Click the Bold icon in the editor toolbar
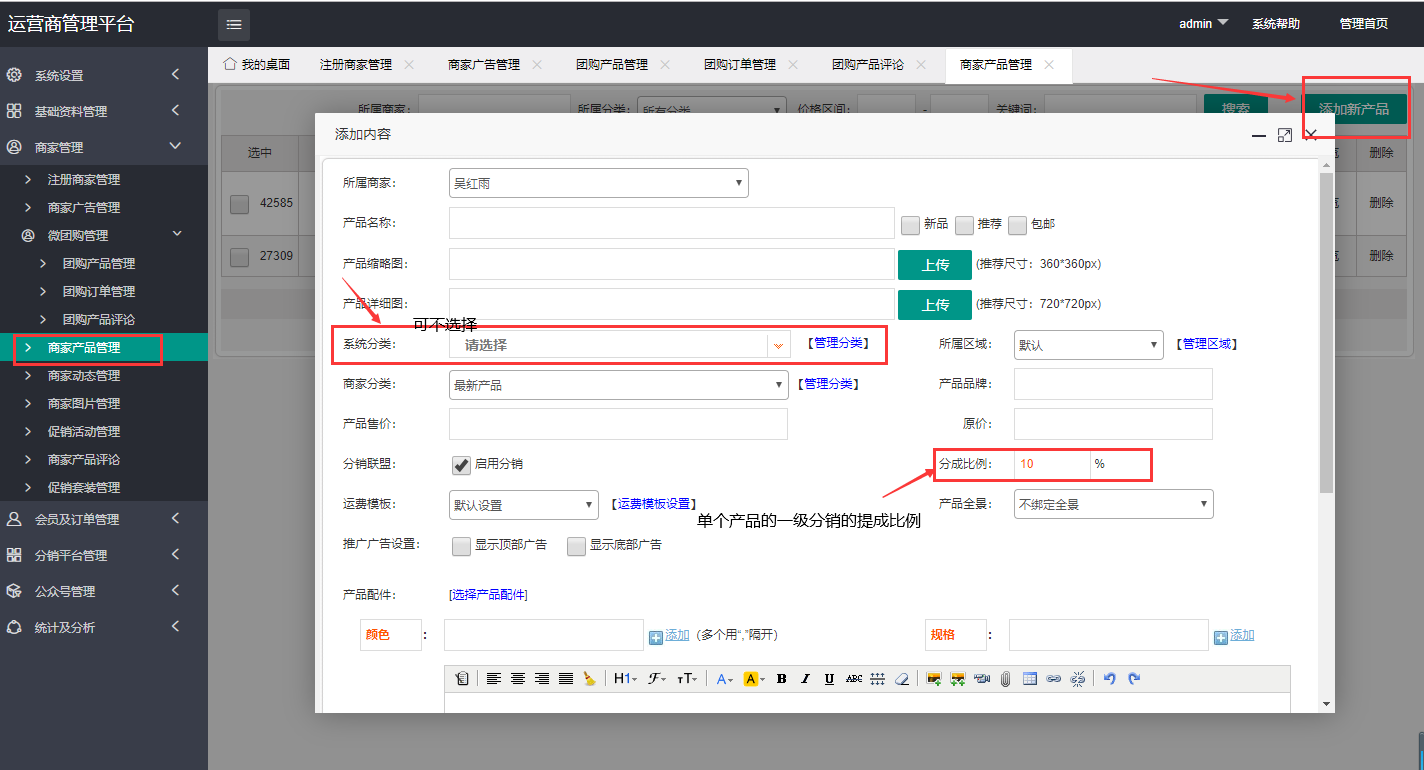The height and width of the screenshot is (770, 1424). pyautogui.click(x=781, y=679)
